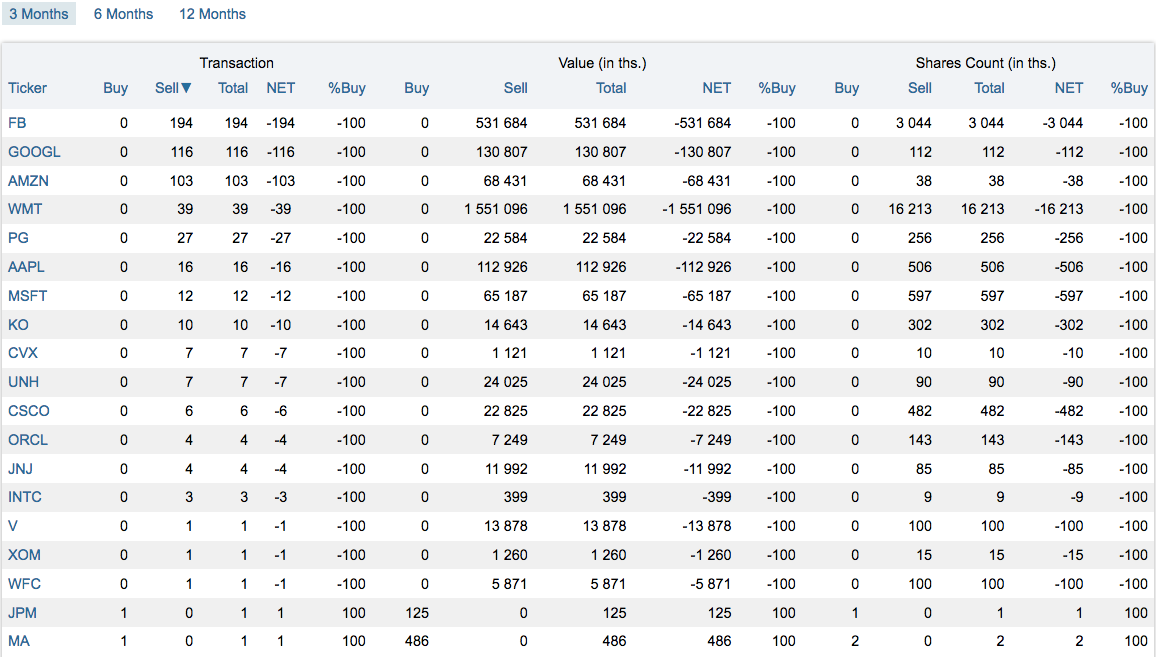Open the MSFT ticker link

(x=27, y=296)
